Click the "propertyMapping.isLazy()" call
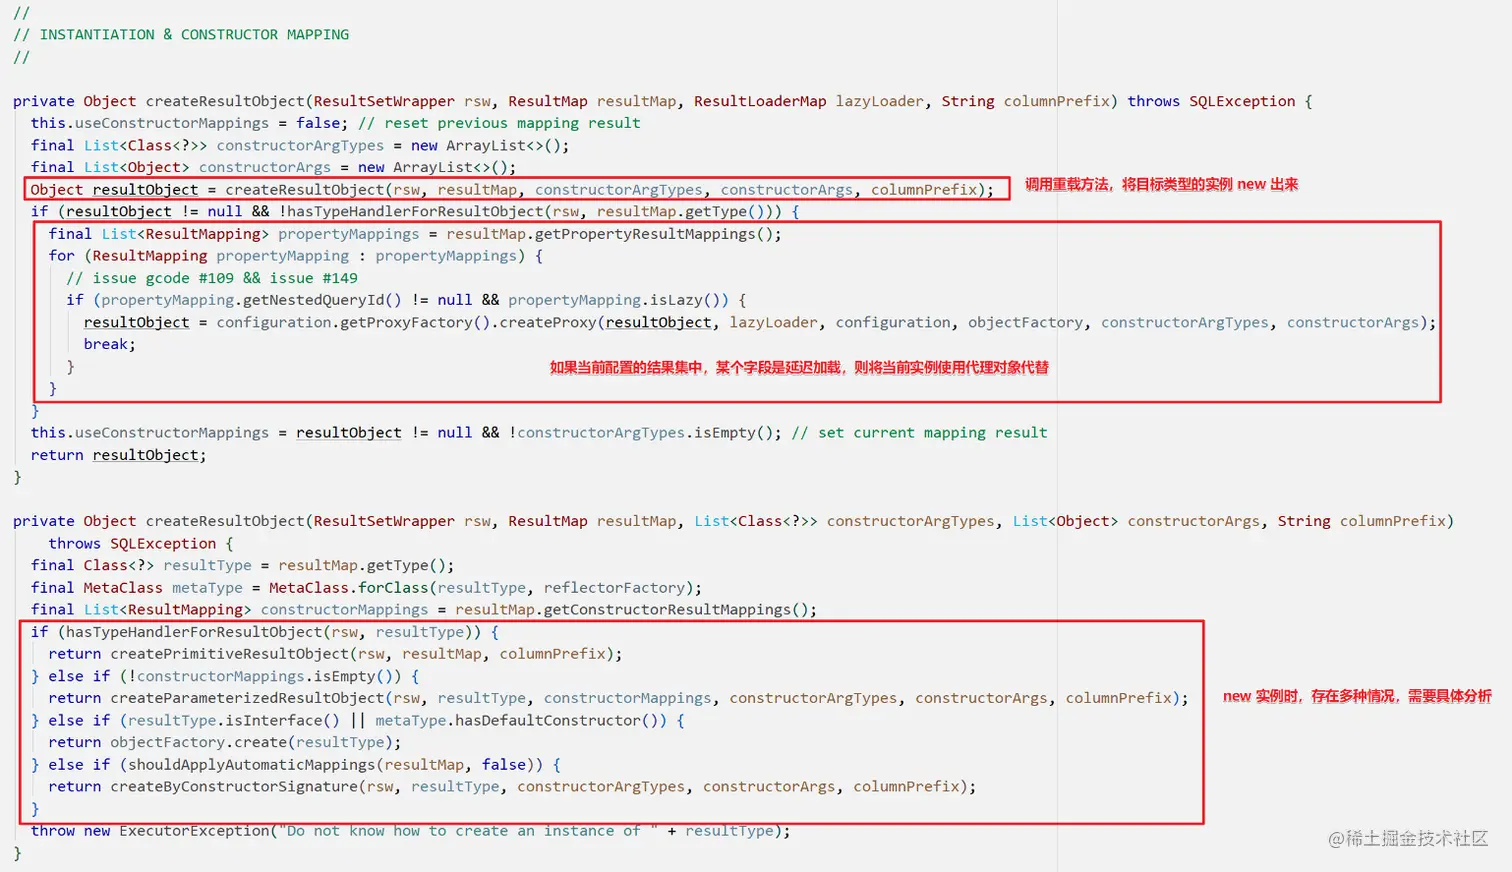 (618, 300)
